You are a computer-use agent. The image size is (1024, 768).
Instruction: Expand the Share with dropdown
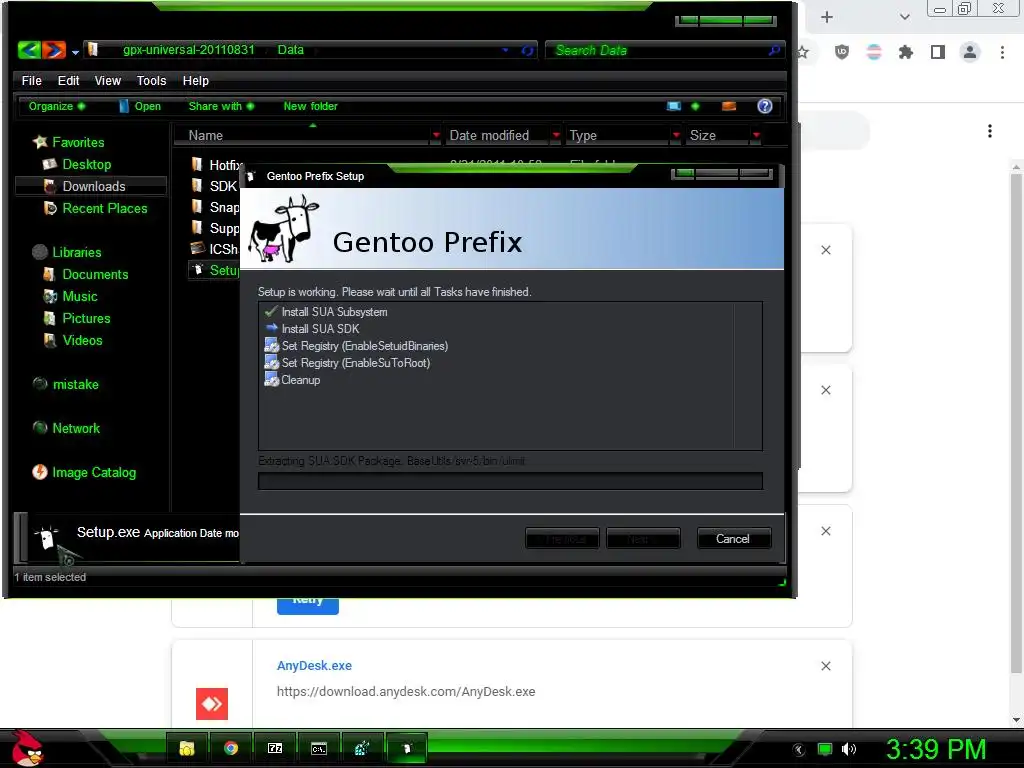click(221, 106)
